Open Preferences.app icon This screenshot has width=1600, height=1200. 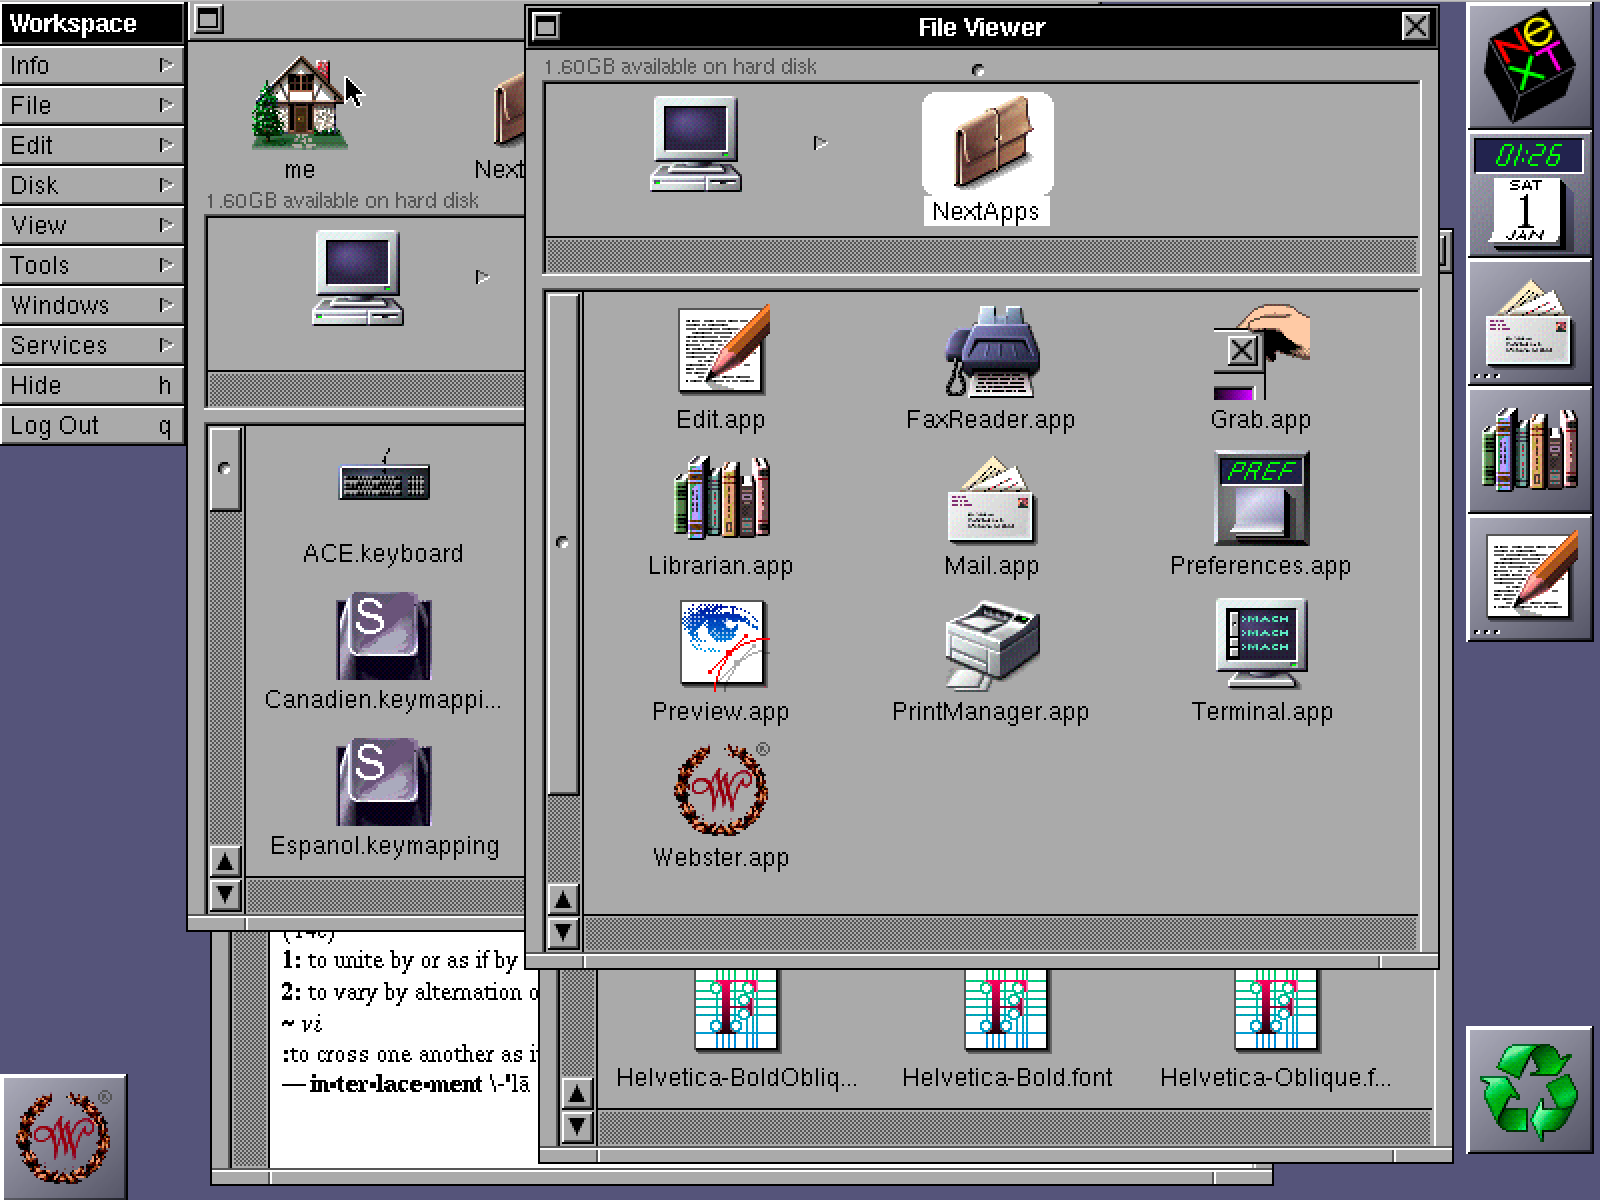click(1261, 497)
